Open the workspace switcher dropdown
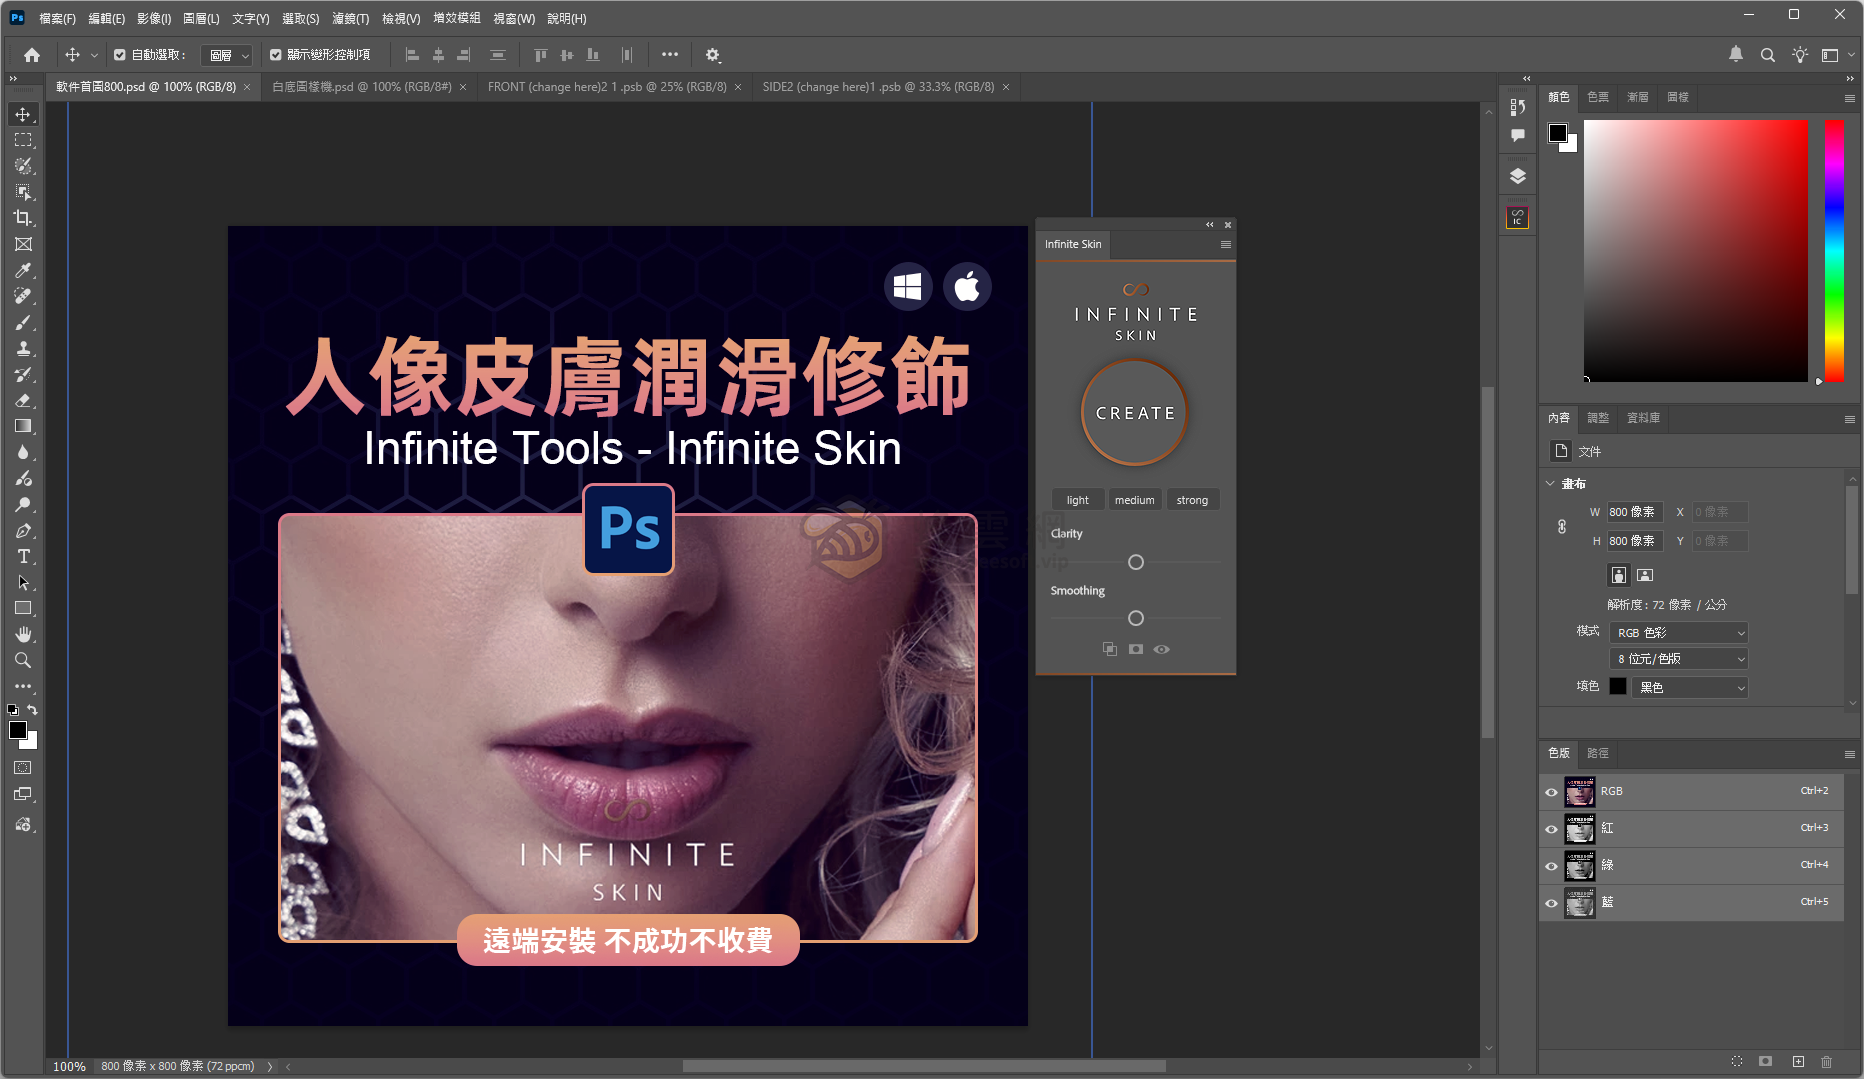The height and width of the screenshot is (1079, 1864). [x=1836, y=55]
